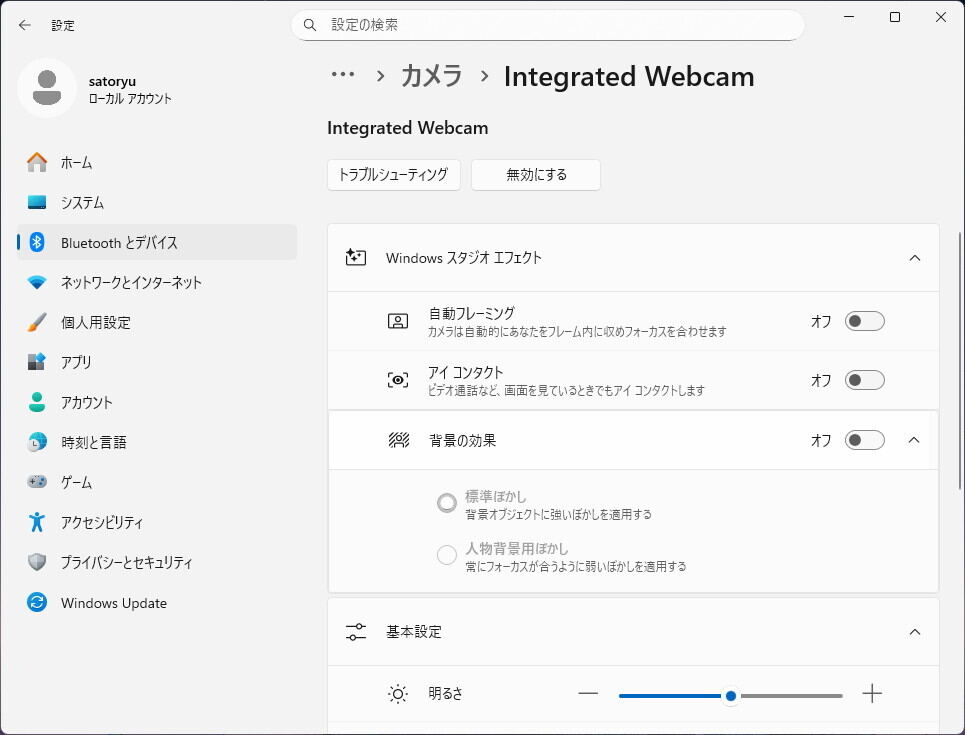965x735 pixels.
Task: Click the settings search field
Action: [547, 25]
